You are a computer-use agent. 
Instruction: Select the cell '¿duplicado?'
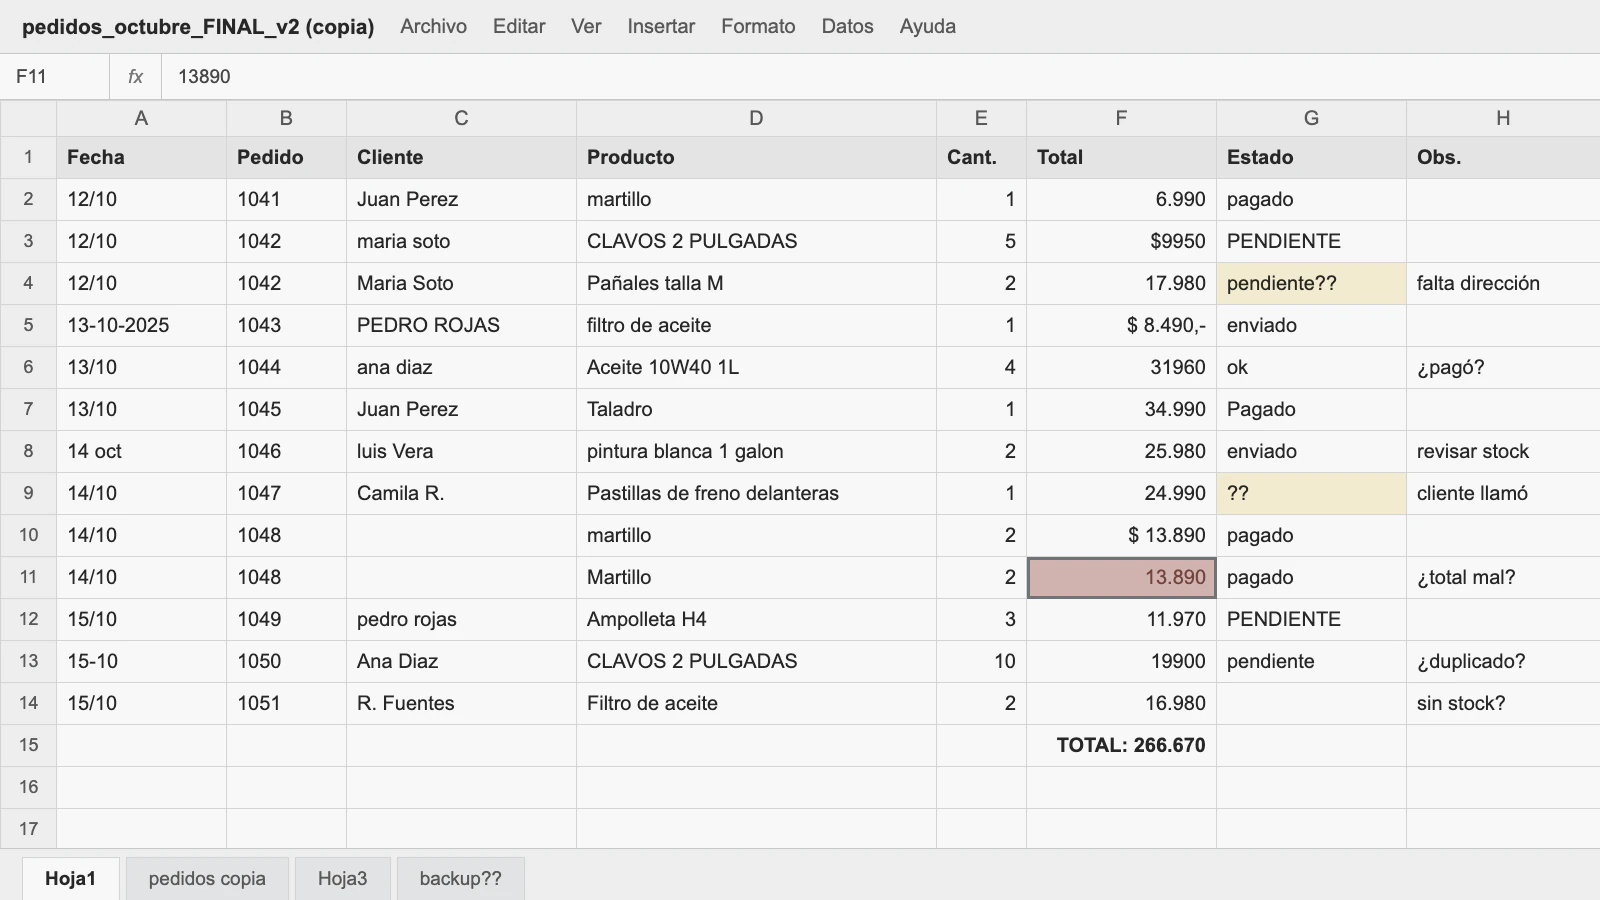(1503, 661)
